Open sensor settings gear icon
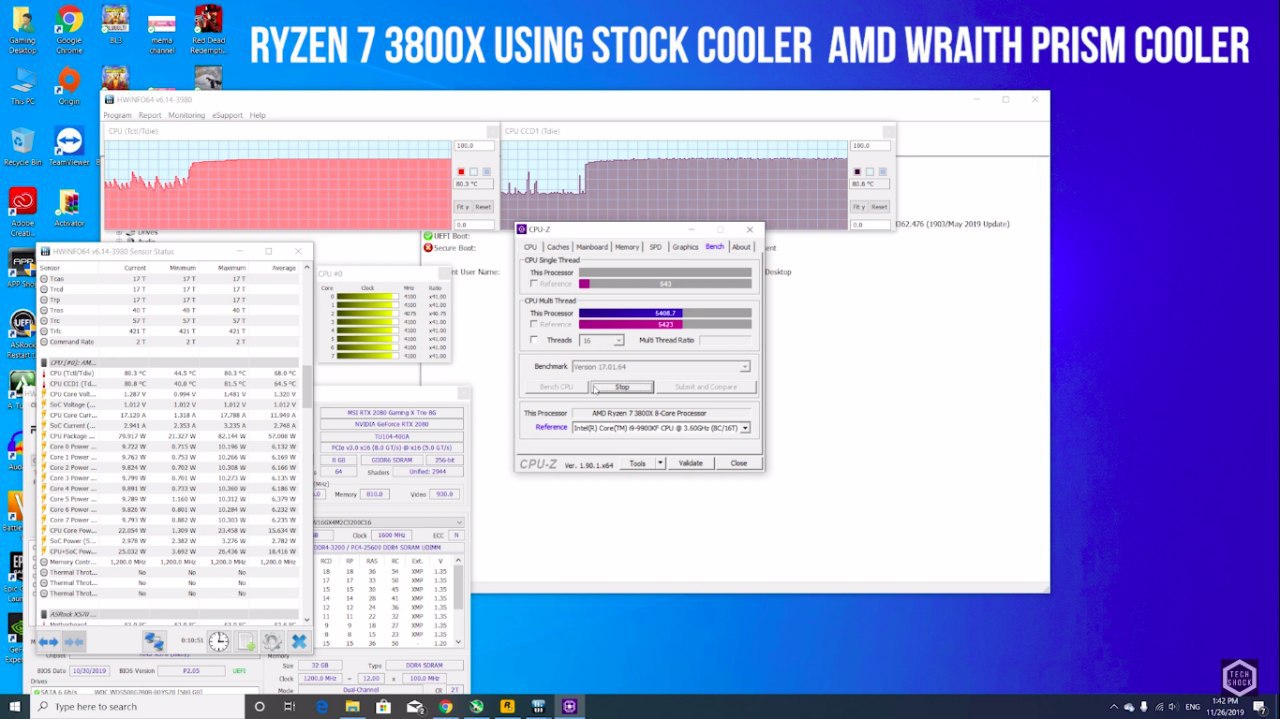Screen dimensions: 1280x719 click(x=272, y=641)
